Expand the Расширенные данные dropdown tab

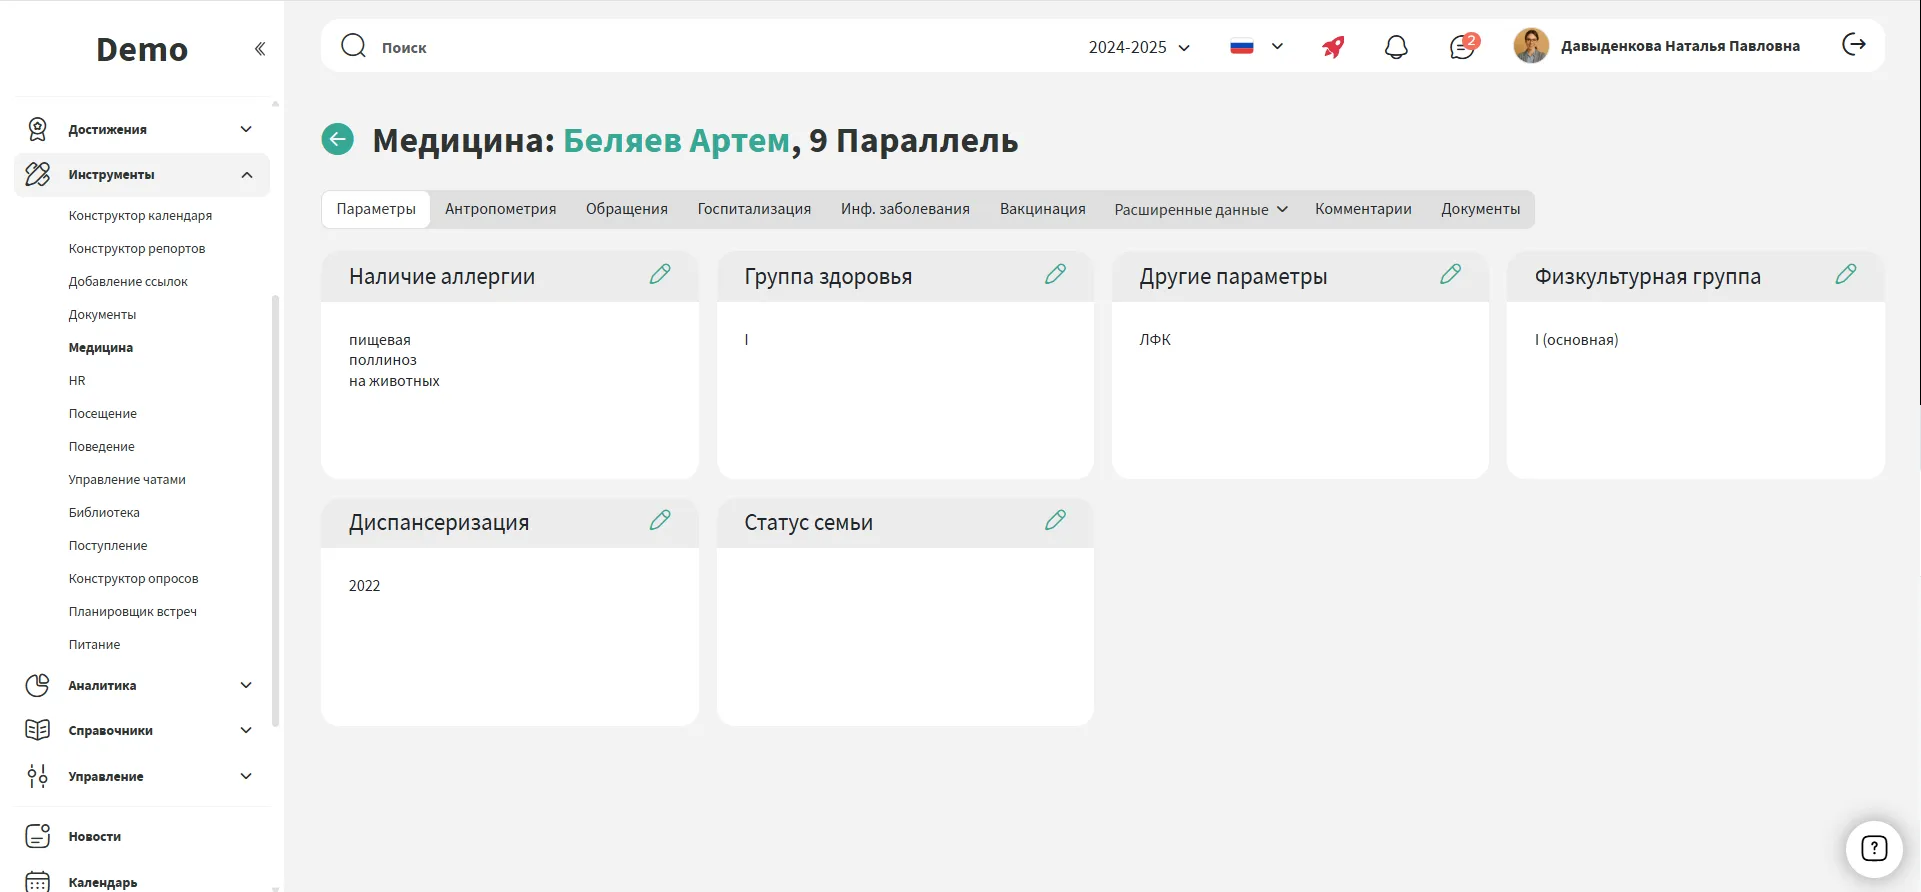tap(1200, 210)
